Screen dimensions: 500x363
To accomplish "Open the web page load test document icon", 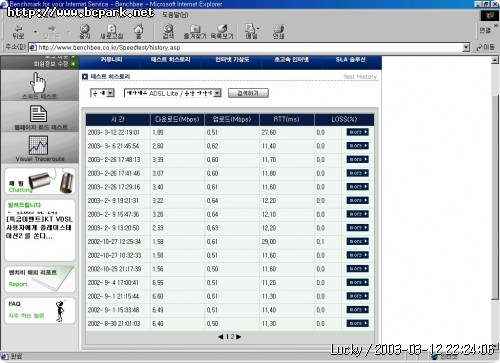I will tap(38, 114).
